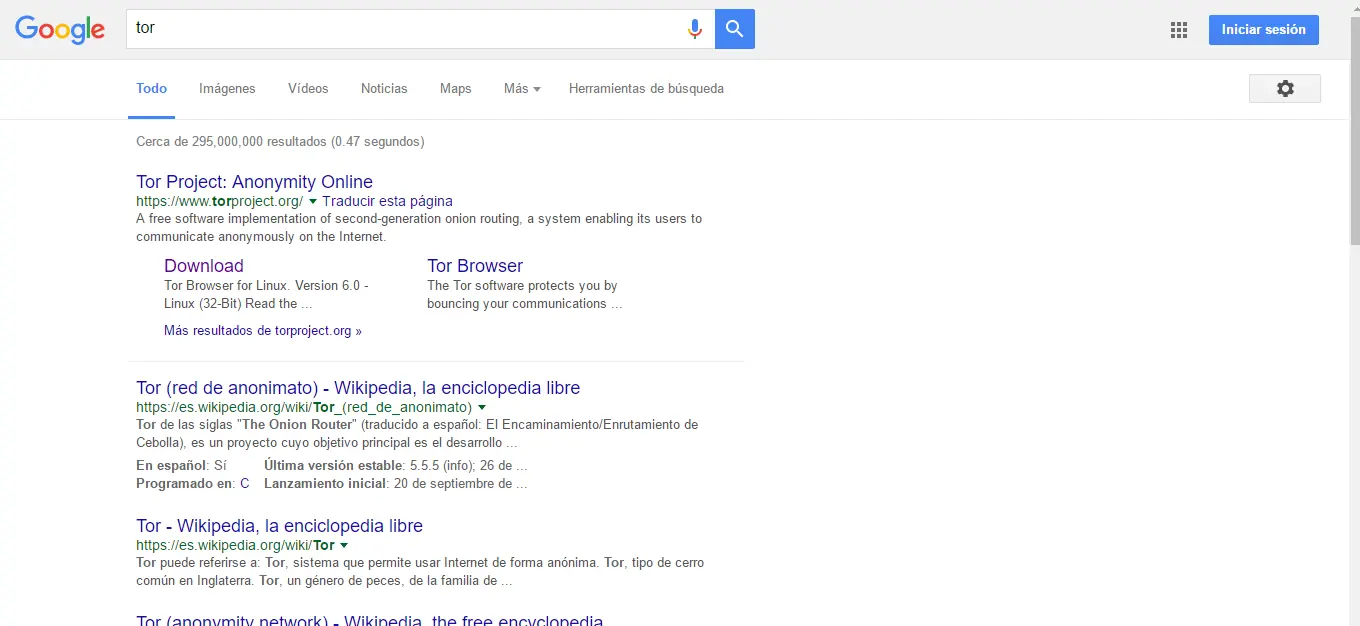Switch to the Imágenes tab
This screenshot has height=626, width=1360.
[x=227, y=89]
